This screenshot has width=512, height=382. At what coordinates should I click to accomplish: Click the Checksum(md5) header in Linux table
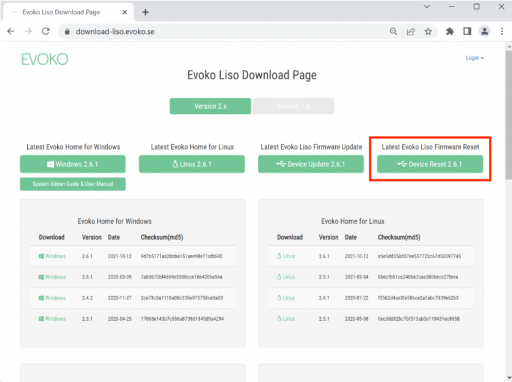(x=399, y=237)
